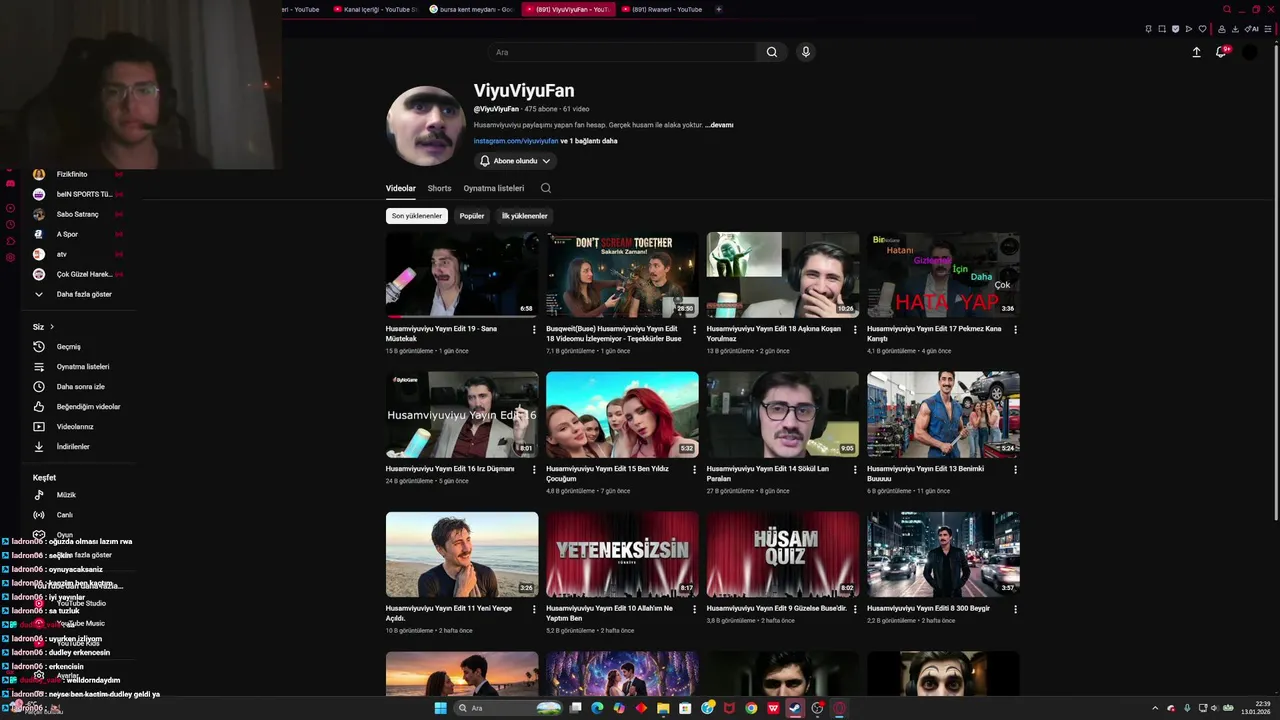Open YouTube notifications bell

pos(1221,52)
